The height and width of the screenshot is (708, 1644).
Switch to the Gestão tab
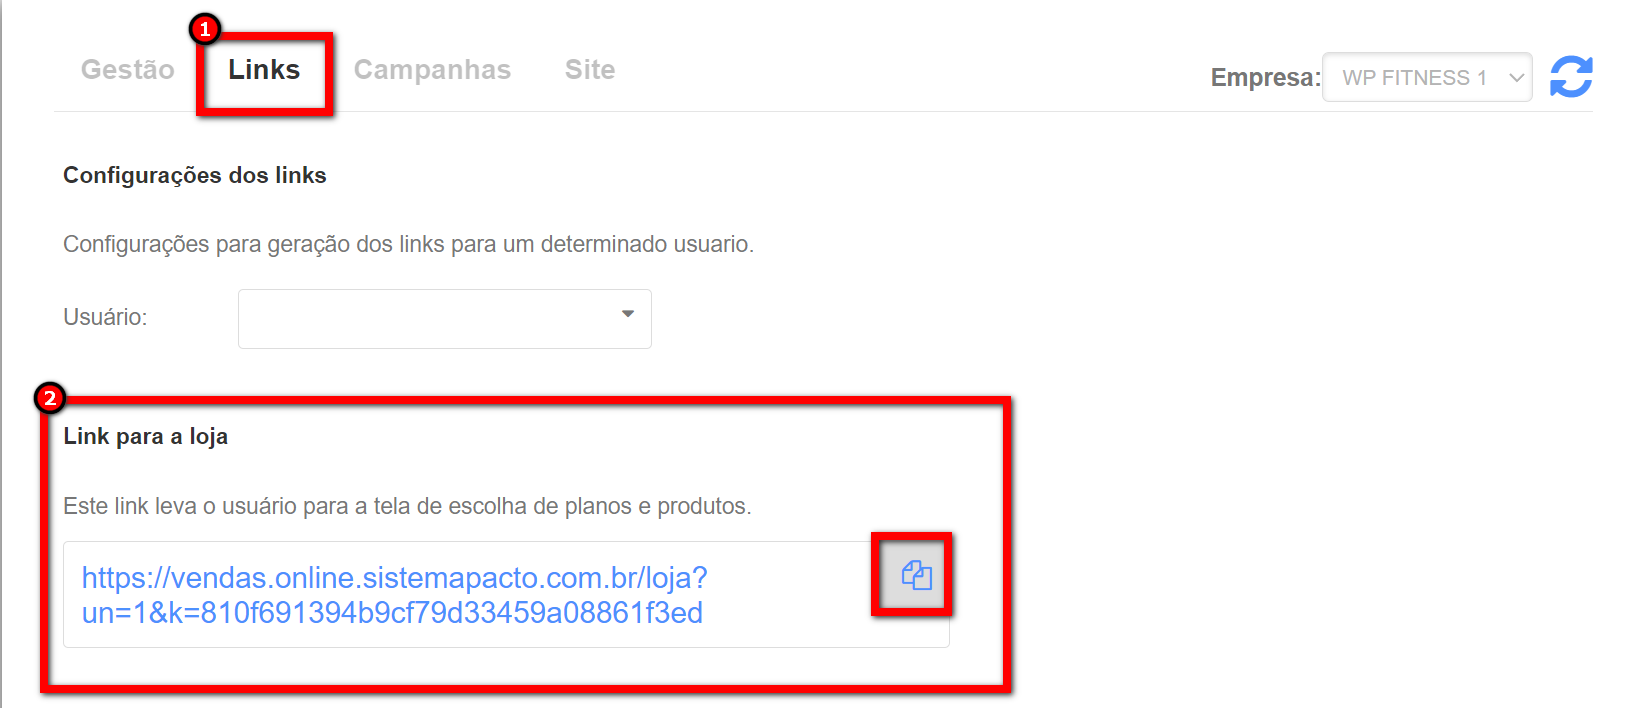click(x=128, y=69)
